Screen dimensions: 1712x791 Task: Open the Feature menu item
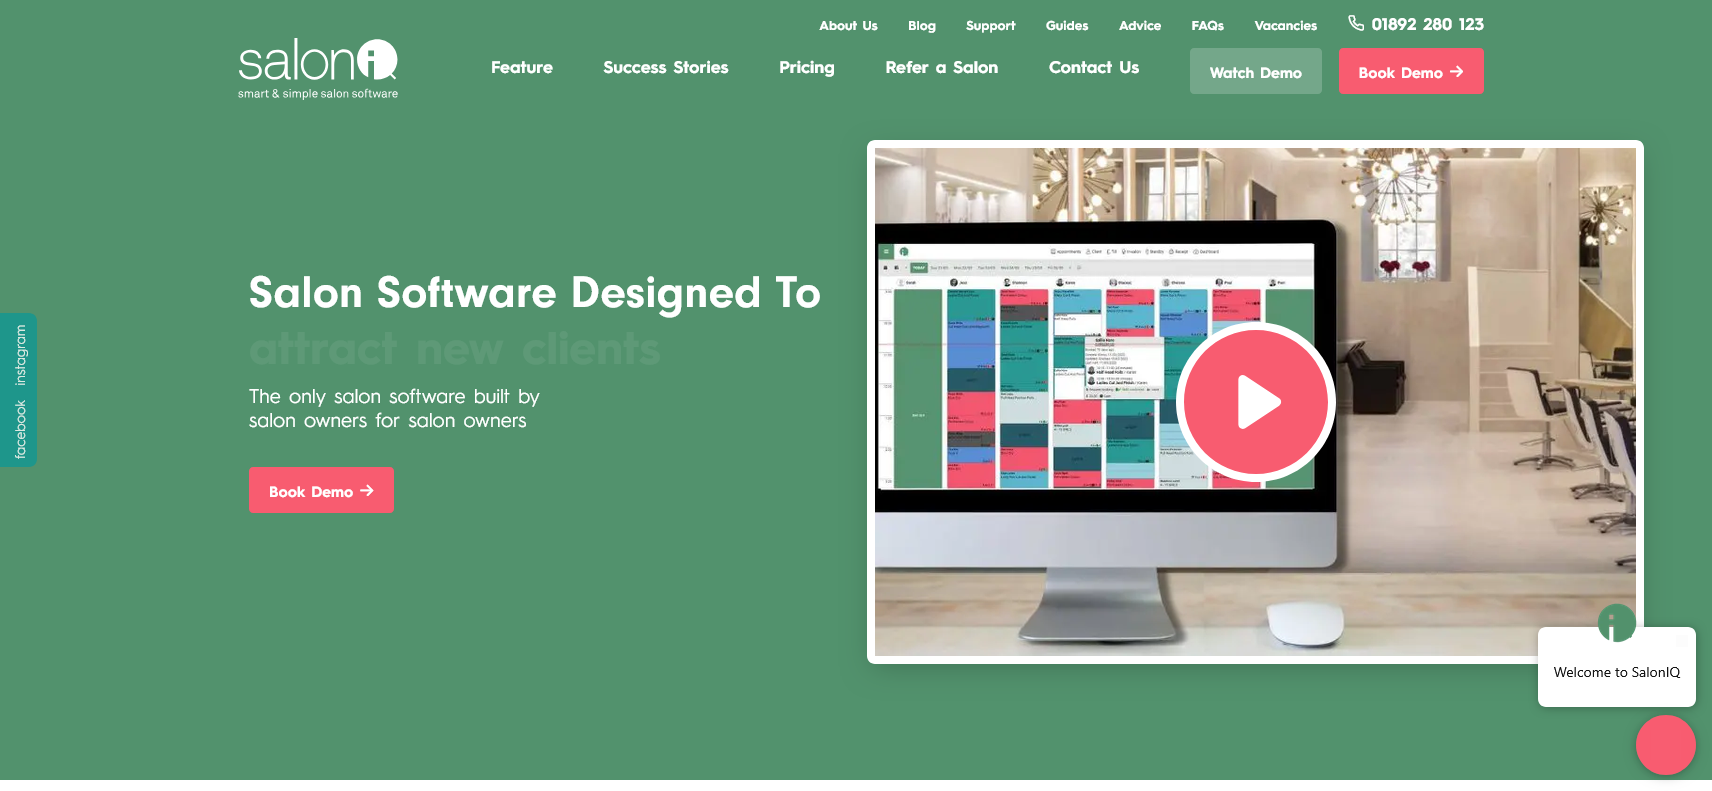pos(522,67)
